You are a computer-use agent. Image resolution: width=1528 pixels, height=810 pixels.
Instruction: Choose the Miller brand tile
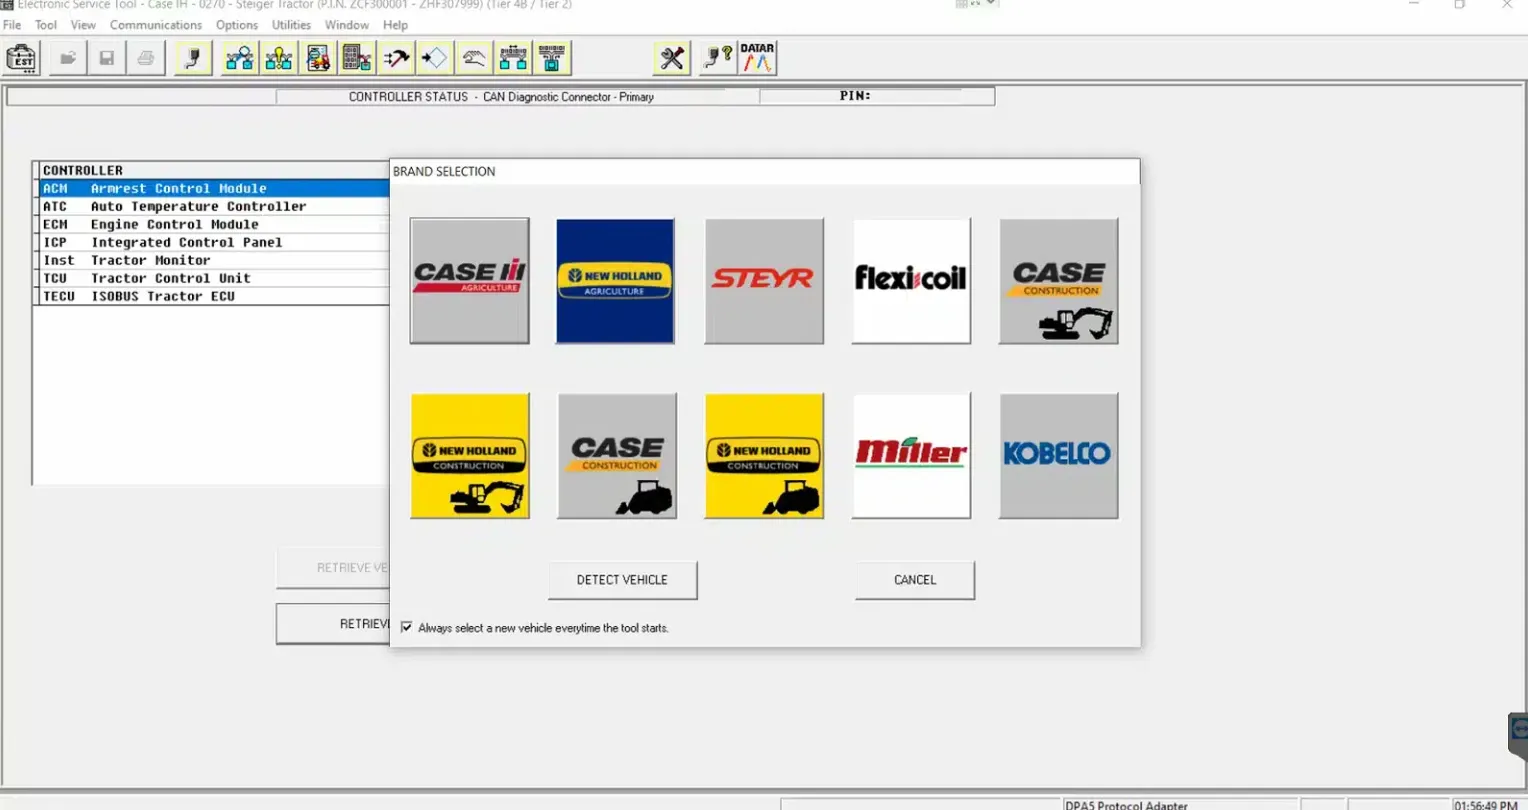pos(911,456)
